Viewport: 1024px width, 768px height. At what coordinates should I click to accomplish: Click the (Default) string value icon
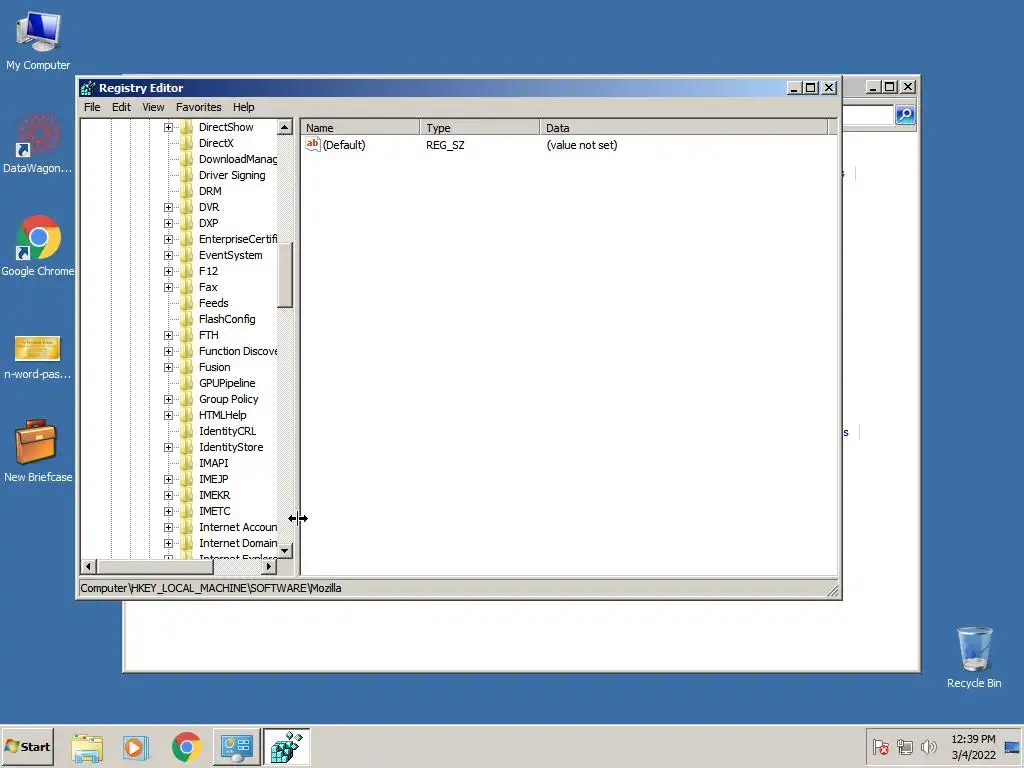[313, 144]
